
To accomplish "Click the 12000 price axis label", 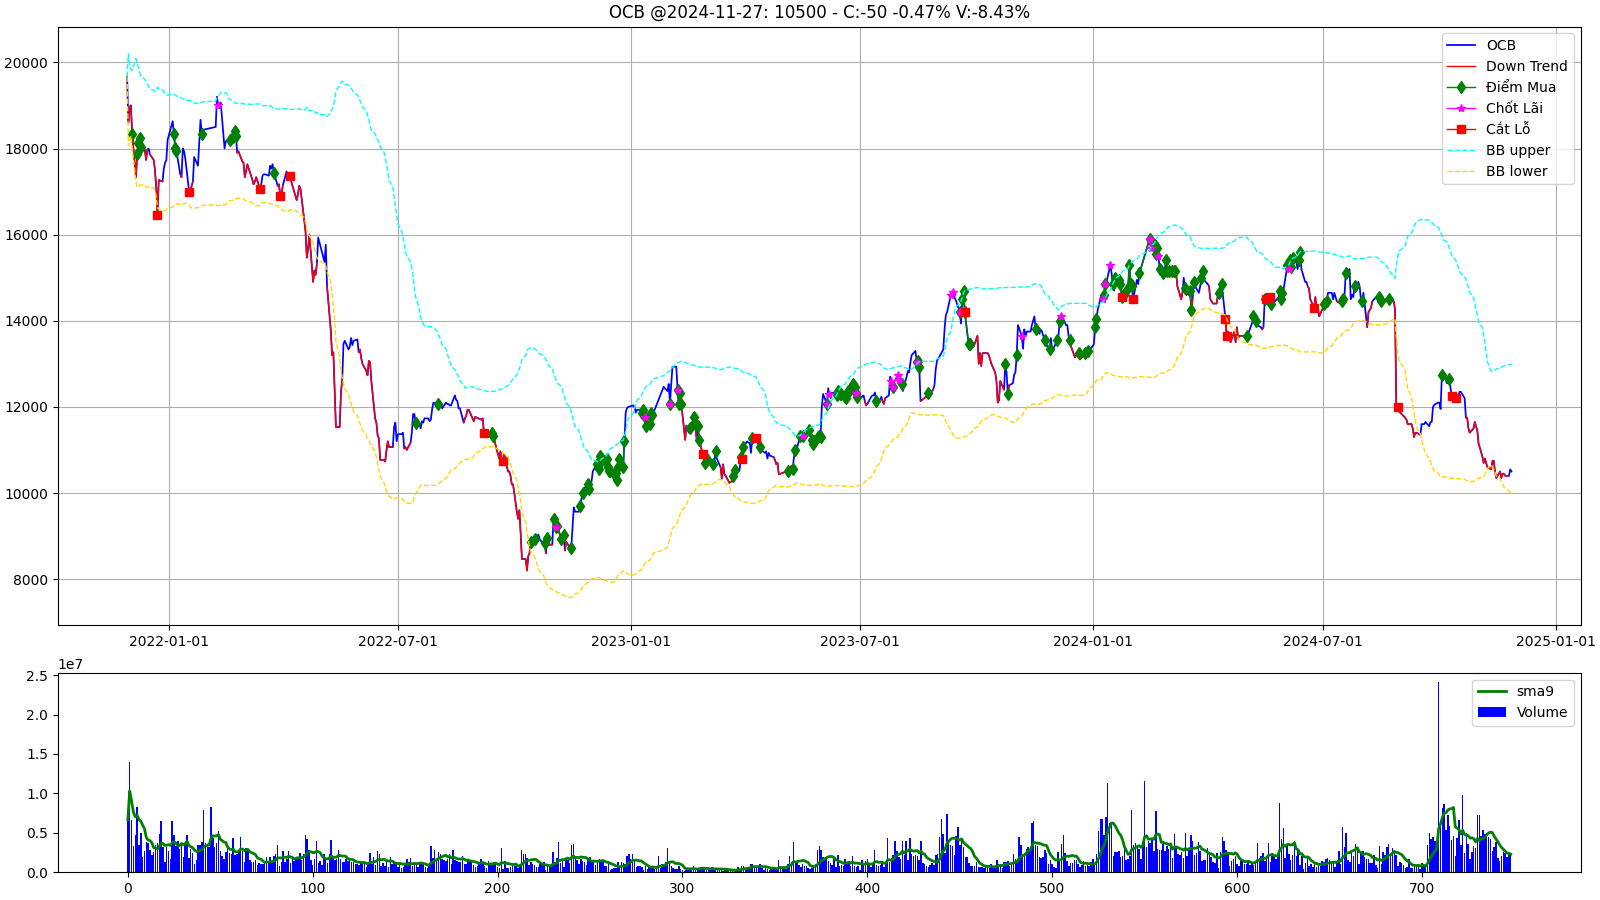I will (26, 407).
